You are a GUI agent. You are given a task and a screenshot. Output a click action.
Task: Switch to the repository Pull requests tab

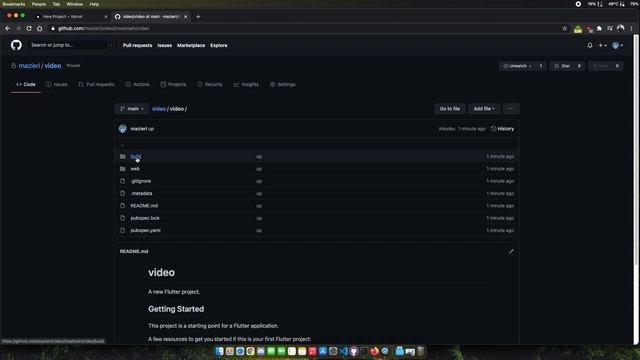(96, 84)
